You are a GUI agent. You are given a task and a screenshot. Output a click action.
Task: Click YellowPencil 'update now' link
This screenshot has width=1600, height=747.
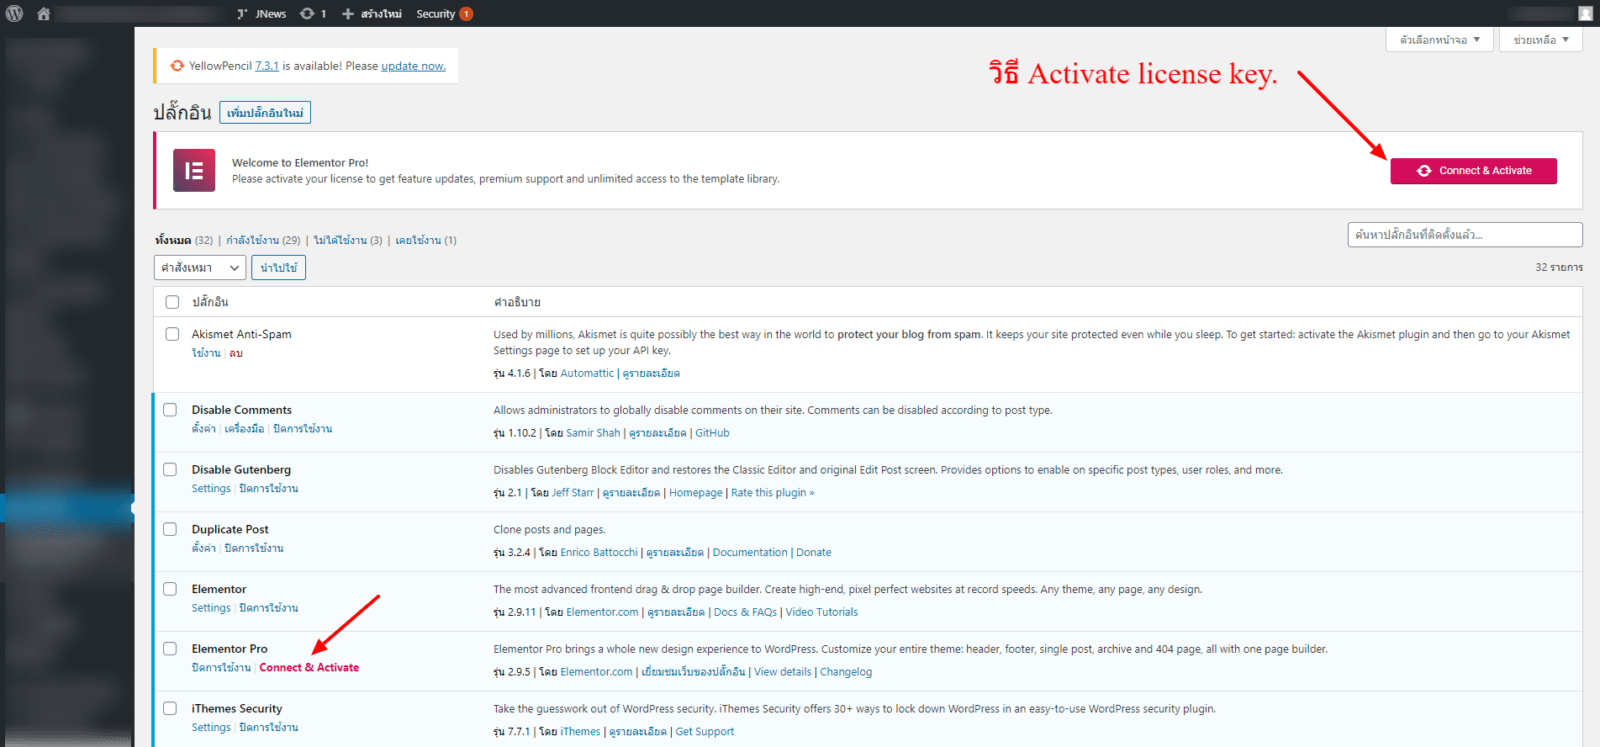tap(413, 66)
